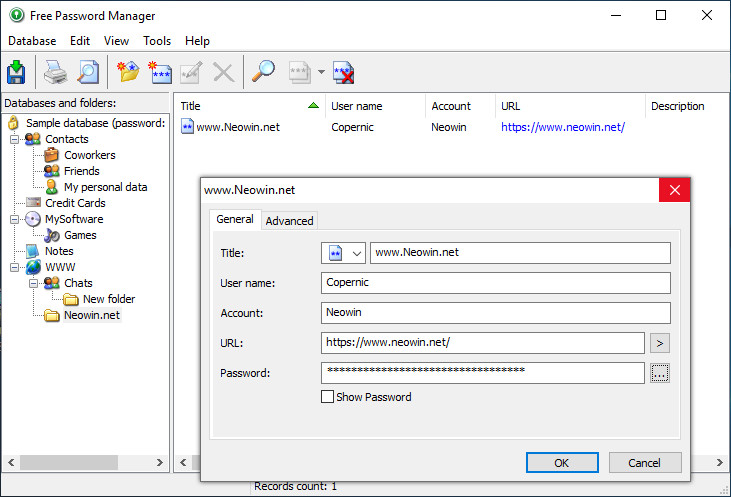This screenshot has width=731, height=497.
Task: Click the Print toolbar icon
Action: (54, 72)
